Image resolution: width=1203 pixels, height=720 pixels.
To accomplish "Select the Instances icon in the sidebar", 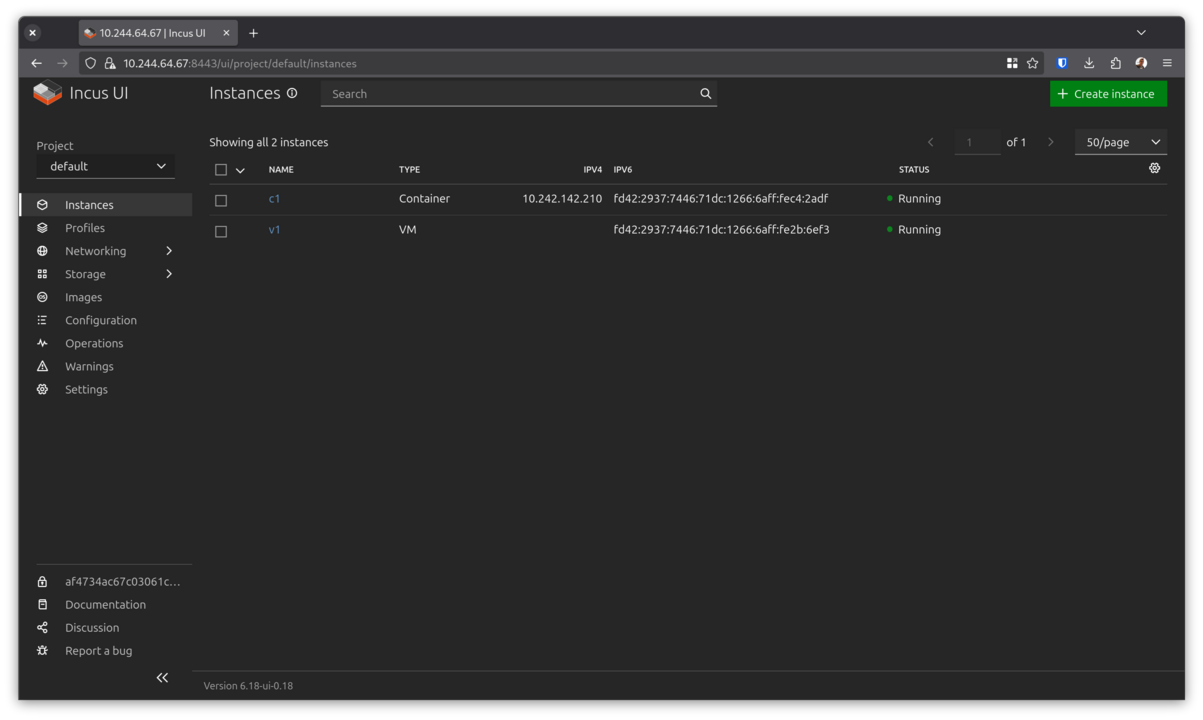I will click(42, 204).
